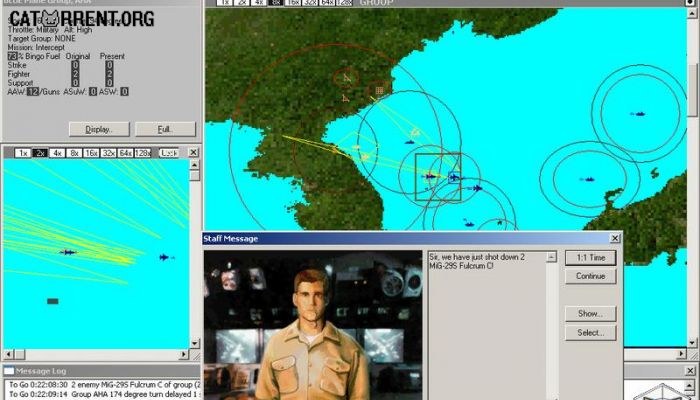Set unit window zoom to 16x

[91, 153]
